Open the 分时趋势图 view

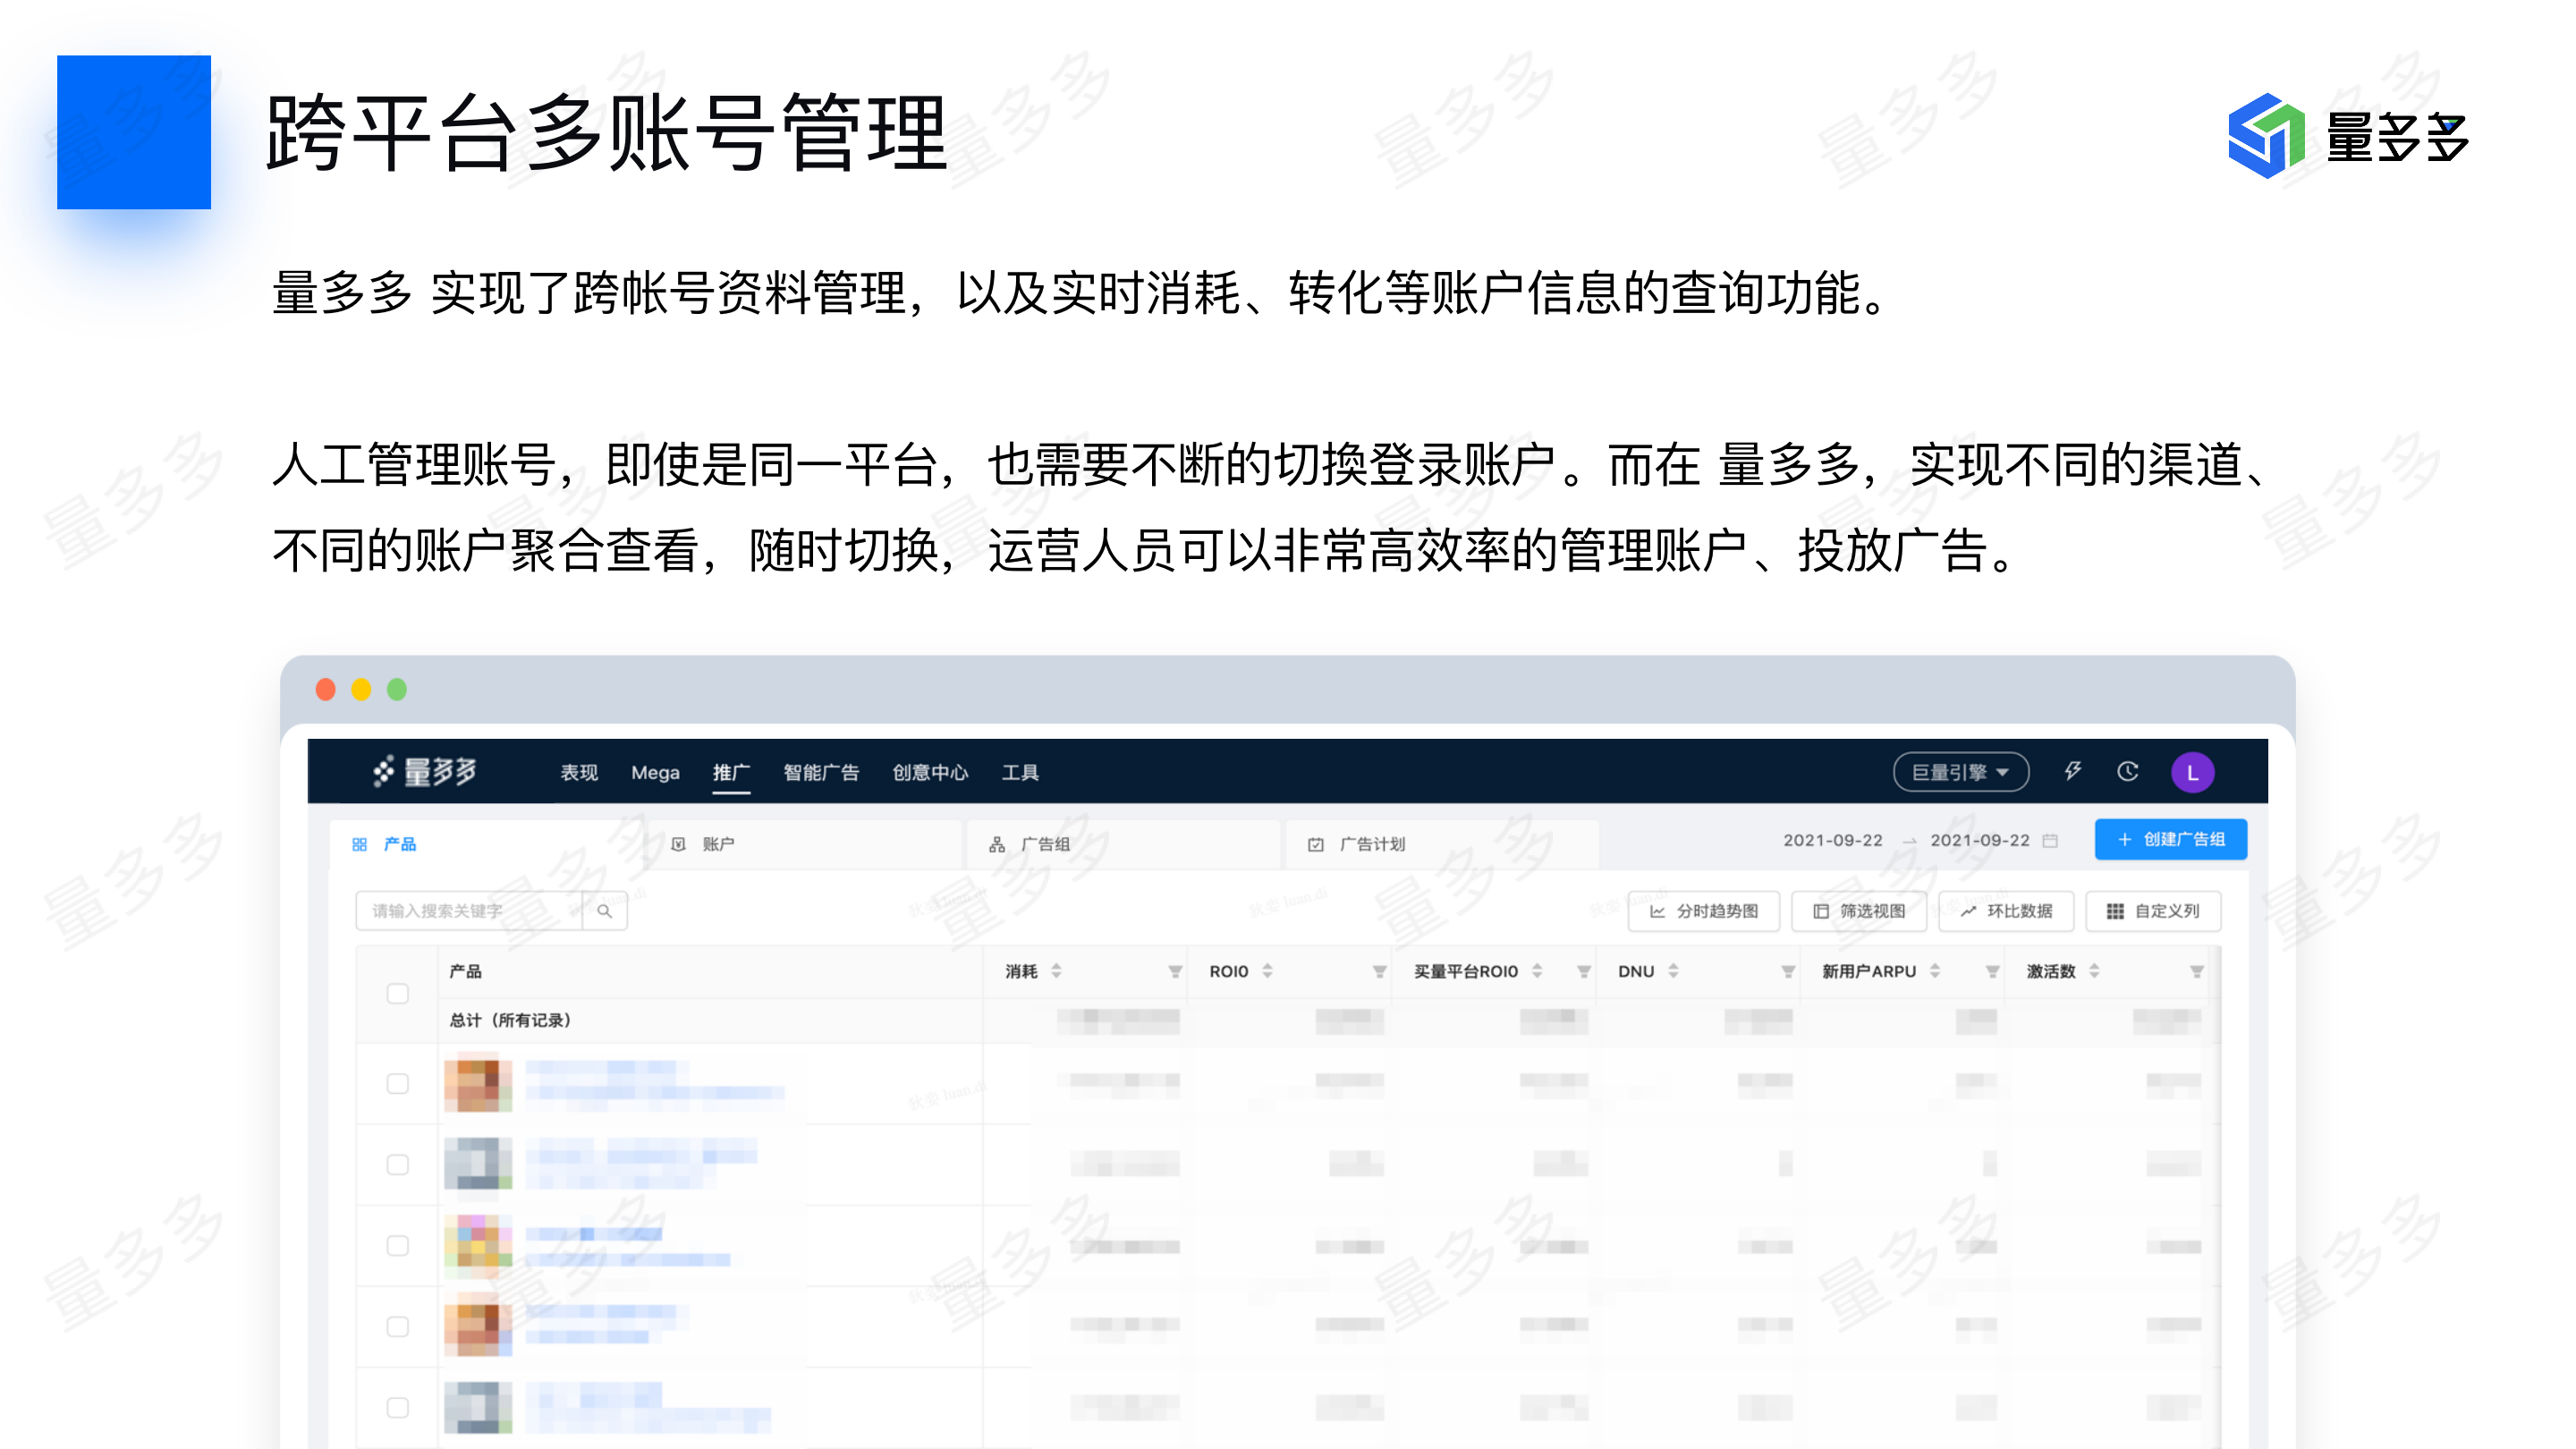pyautogui.click(x=1703, y=910)
